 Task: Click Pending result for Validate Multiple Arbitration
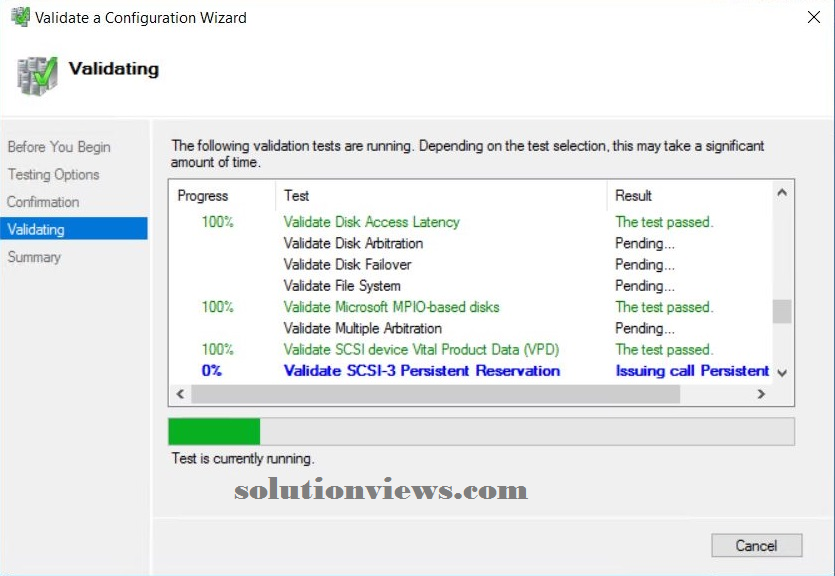(x=644, y=328)
